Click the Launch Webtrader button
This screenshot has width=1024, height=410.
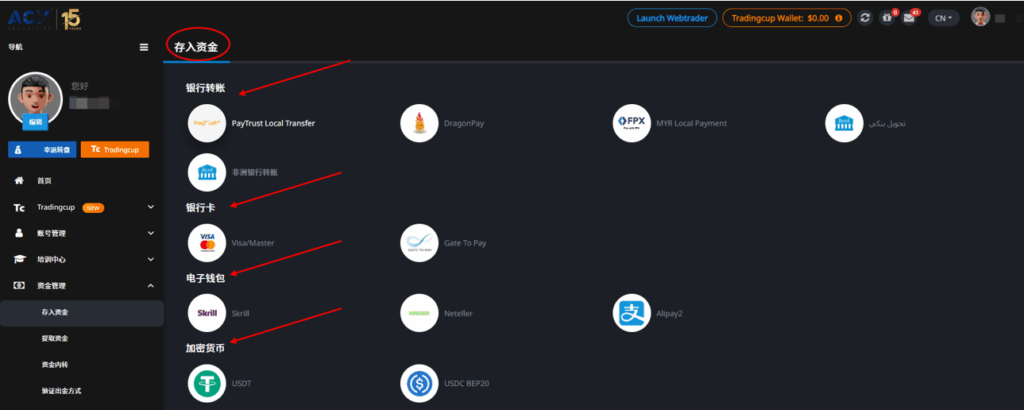pos(671,18)
